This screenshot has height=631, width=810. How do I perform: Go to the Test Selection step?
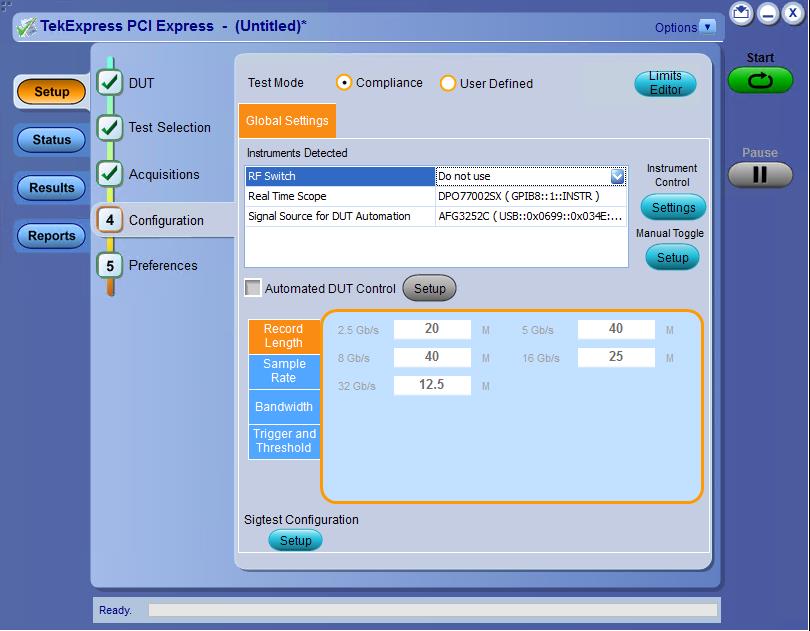click(169, 127)
